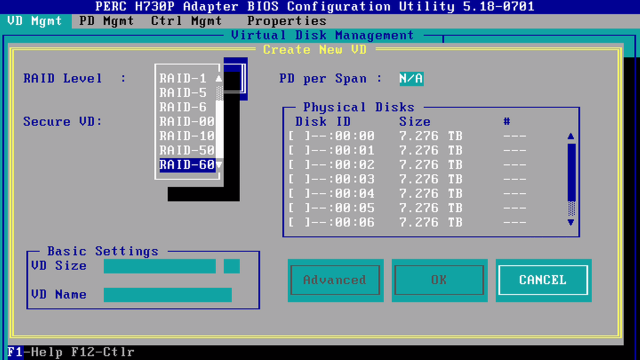The image size is (640, 360).
Task: Click the F12-Ctlr footer hint
Action: point(102,352)
